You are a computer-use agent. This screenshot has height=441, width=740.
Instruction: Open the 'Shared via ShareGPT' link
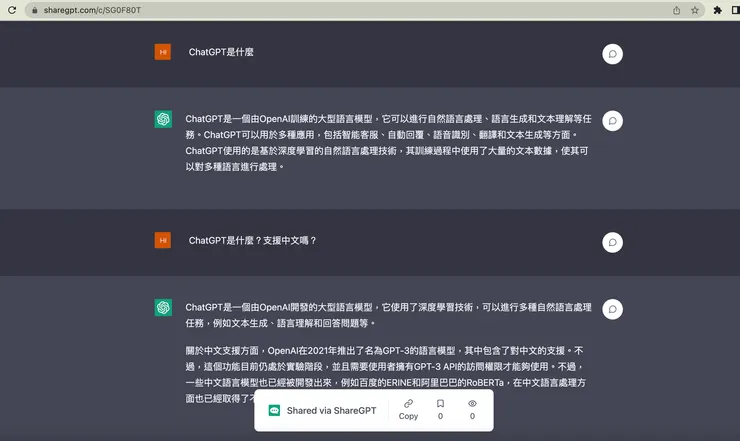click(x=331, y=410)
